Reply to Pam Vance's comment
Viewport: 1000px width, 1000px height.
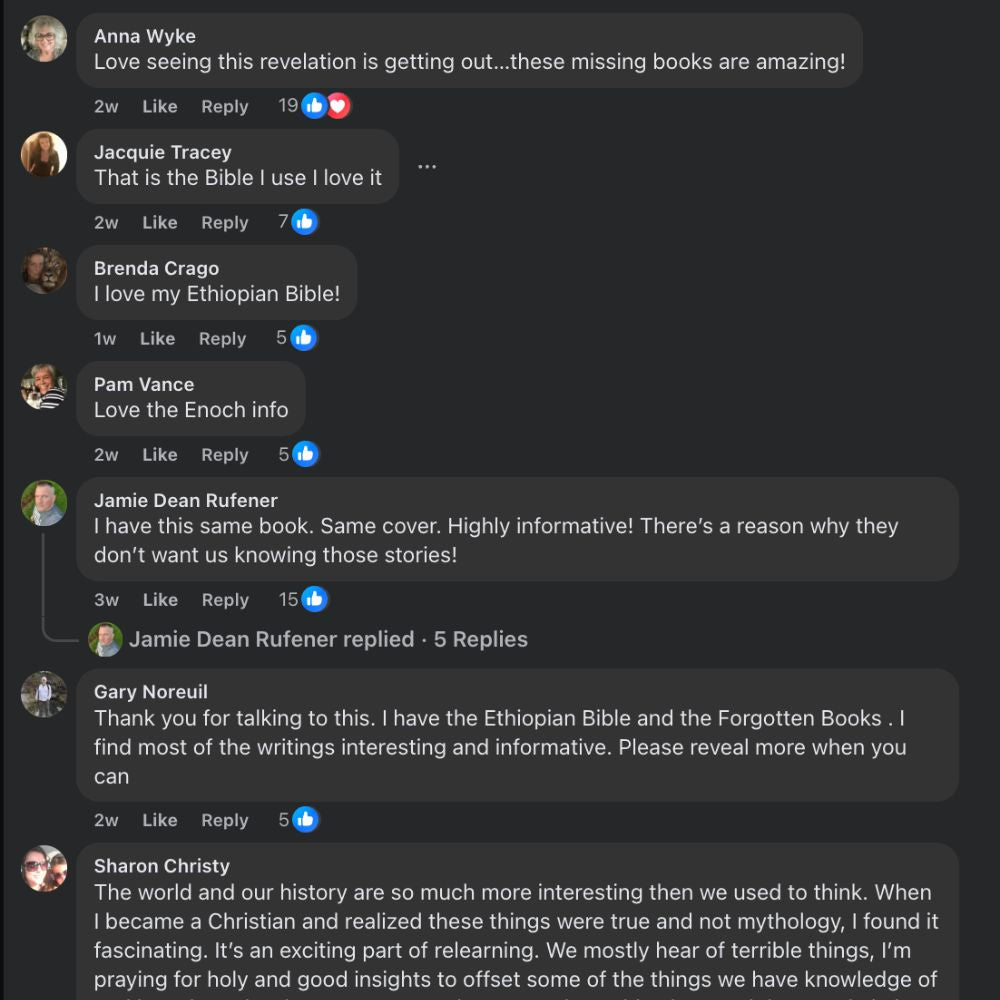225,455
